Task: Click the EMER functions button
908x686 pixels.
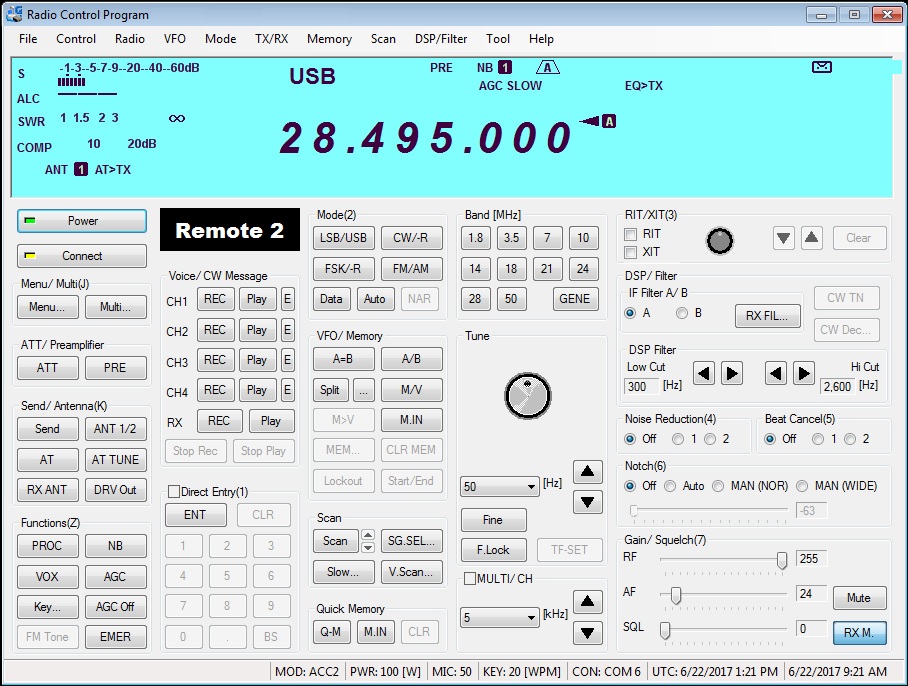Action: coord(115,637)
